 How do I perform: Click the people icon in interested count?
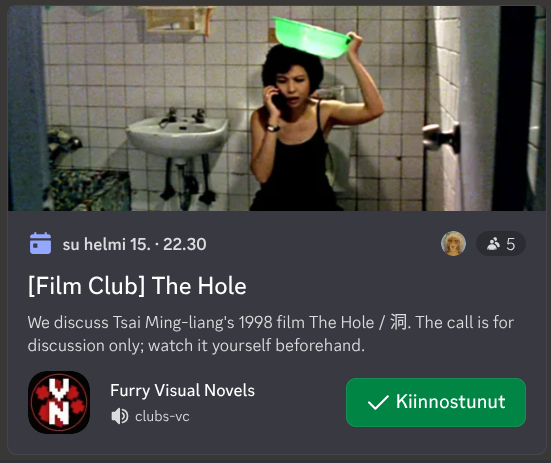pos(493,244)
